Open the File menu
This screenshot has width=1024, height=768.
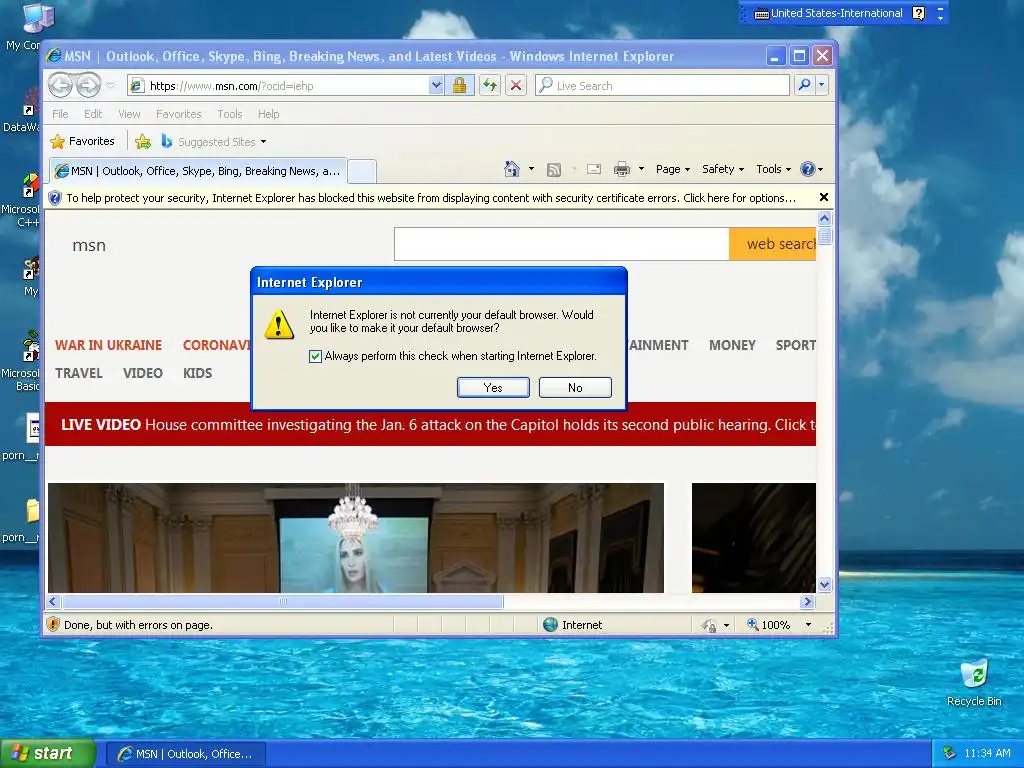click(x=60, y=114)
